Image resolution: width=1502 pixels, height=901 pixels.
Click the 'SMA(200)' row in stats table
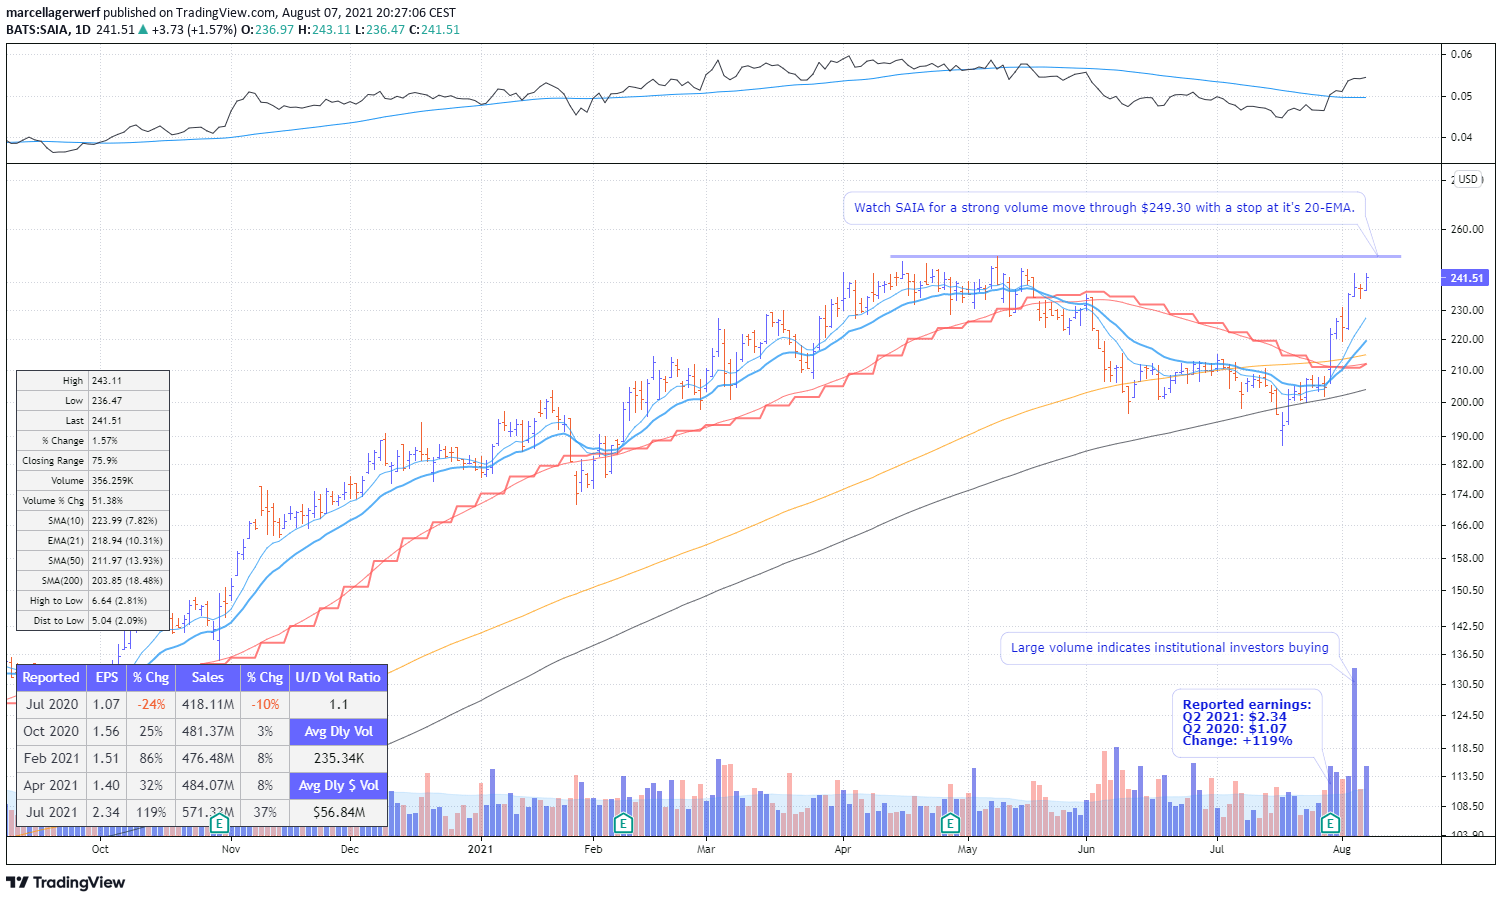click(93, 581)
